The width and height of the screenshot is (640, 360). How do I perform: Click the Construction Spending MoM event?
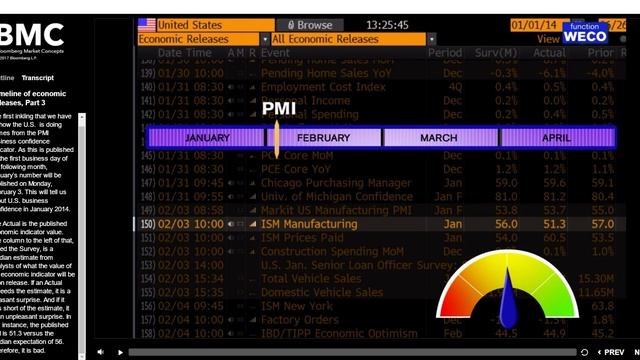click(332, 251)
